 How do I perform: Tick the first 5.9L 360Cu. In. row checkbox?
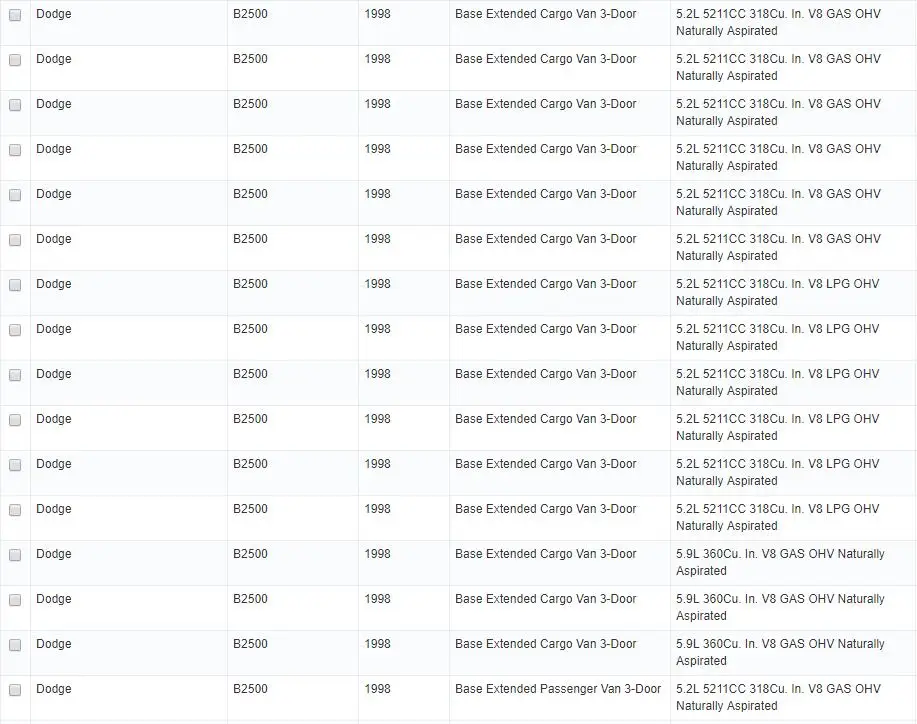click(15, 554)
